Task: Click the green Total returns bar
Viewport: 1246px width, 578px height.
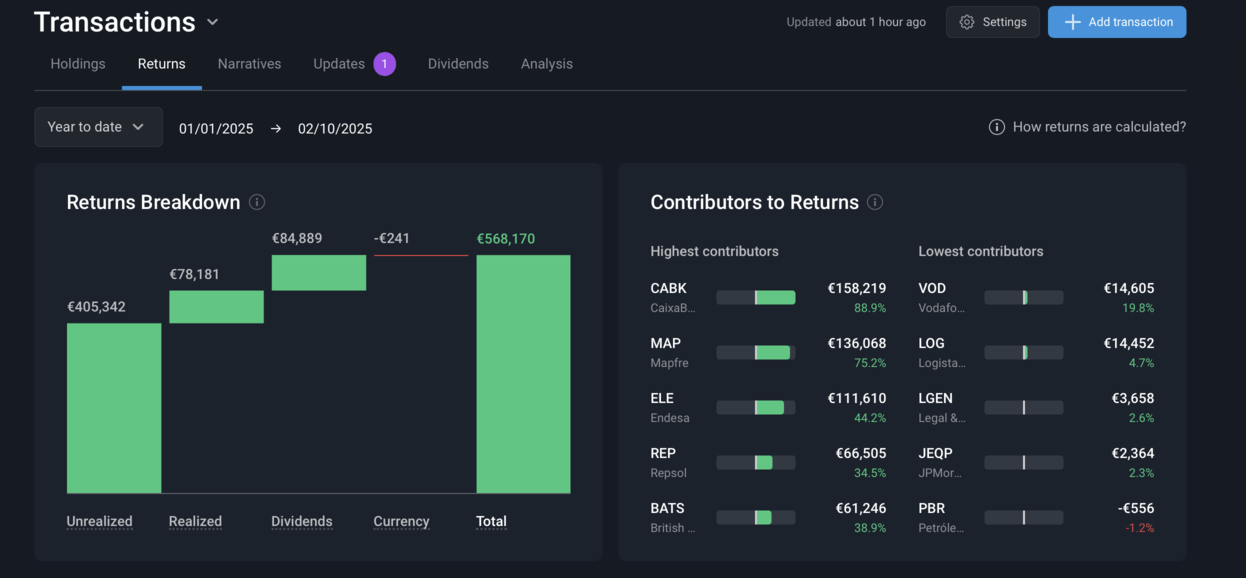Action: tap(523, 374)
